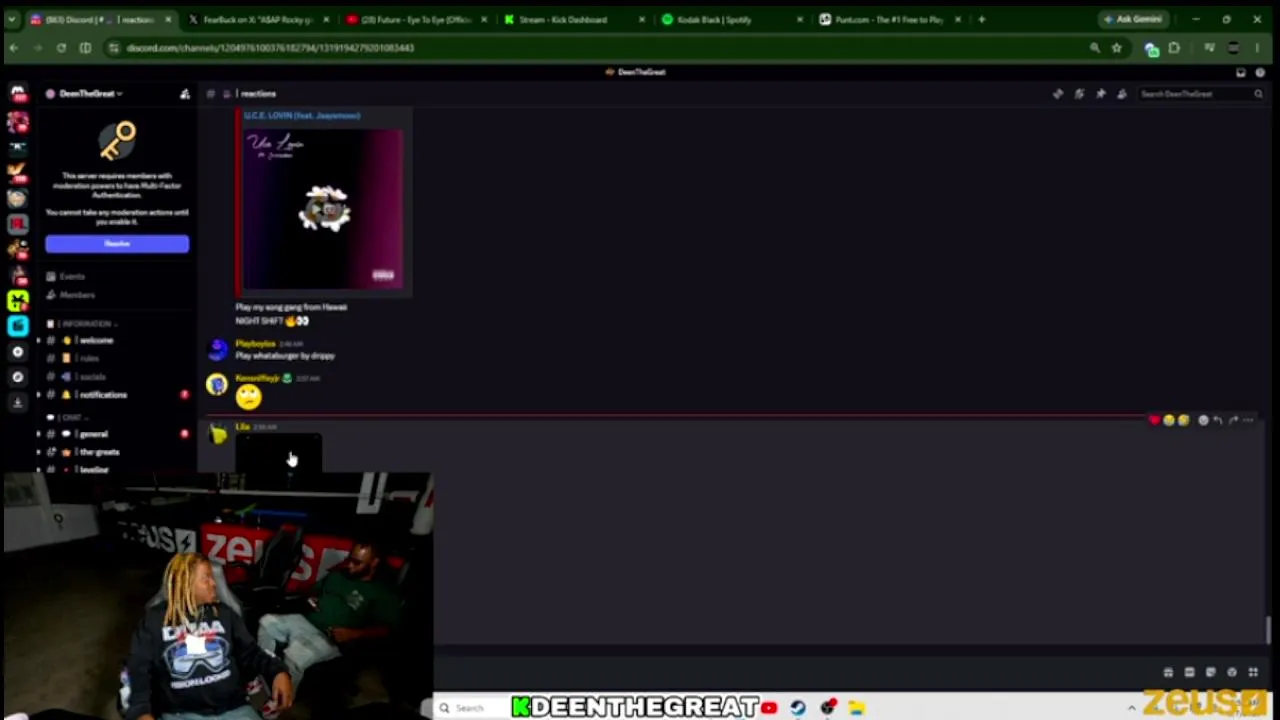This screenshot has height=720, width=1280.
Task: Open DeenTheGreat server dropdown menu
Action: (x=90, y=94)
